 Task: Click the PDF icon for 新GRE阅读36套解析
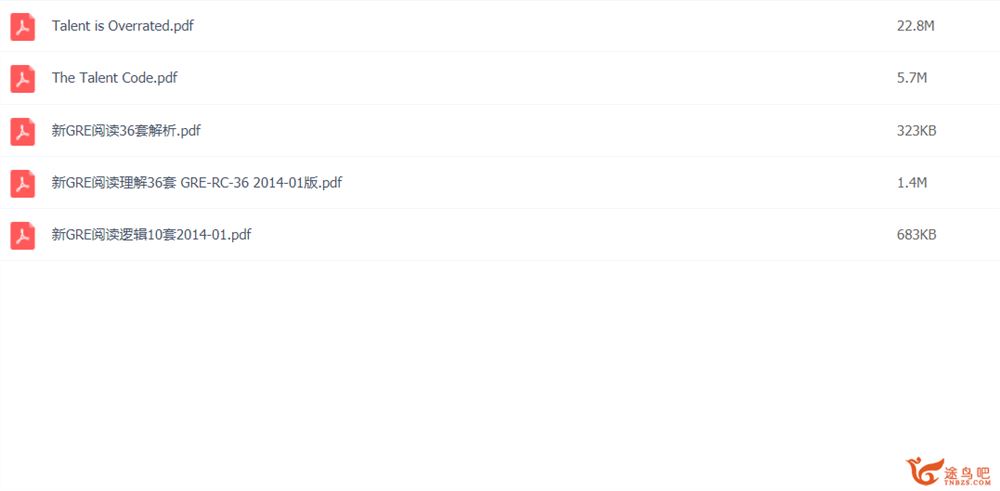[22, 131]
